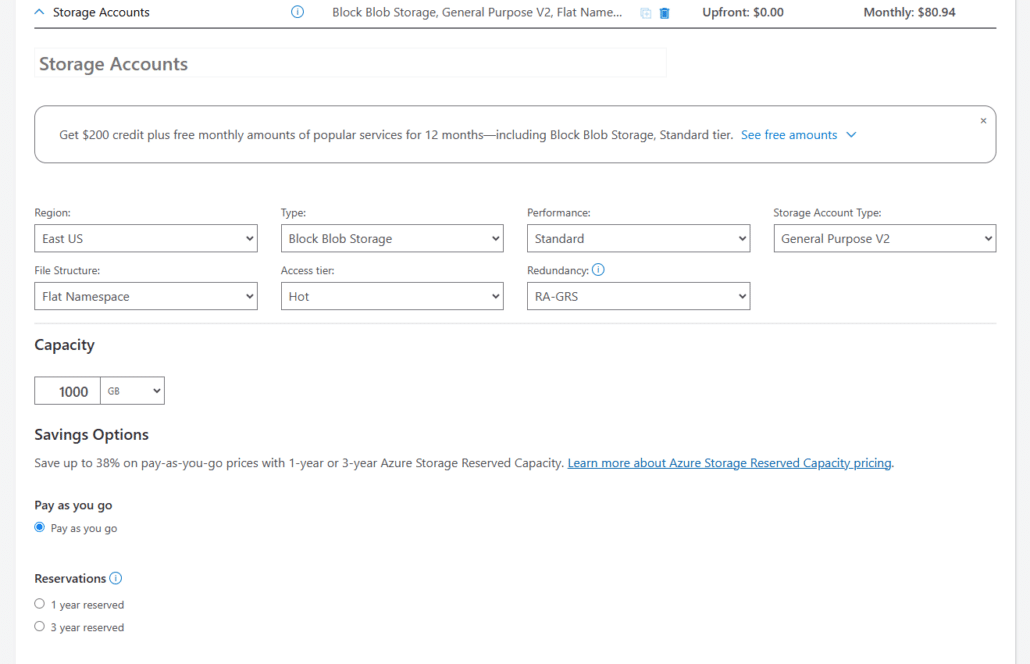The image size is (1030, 664).
Task: Open the Storage Accounts info tooltip icon
Action: click(297, 12)
